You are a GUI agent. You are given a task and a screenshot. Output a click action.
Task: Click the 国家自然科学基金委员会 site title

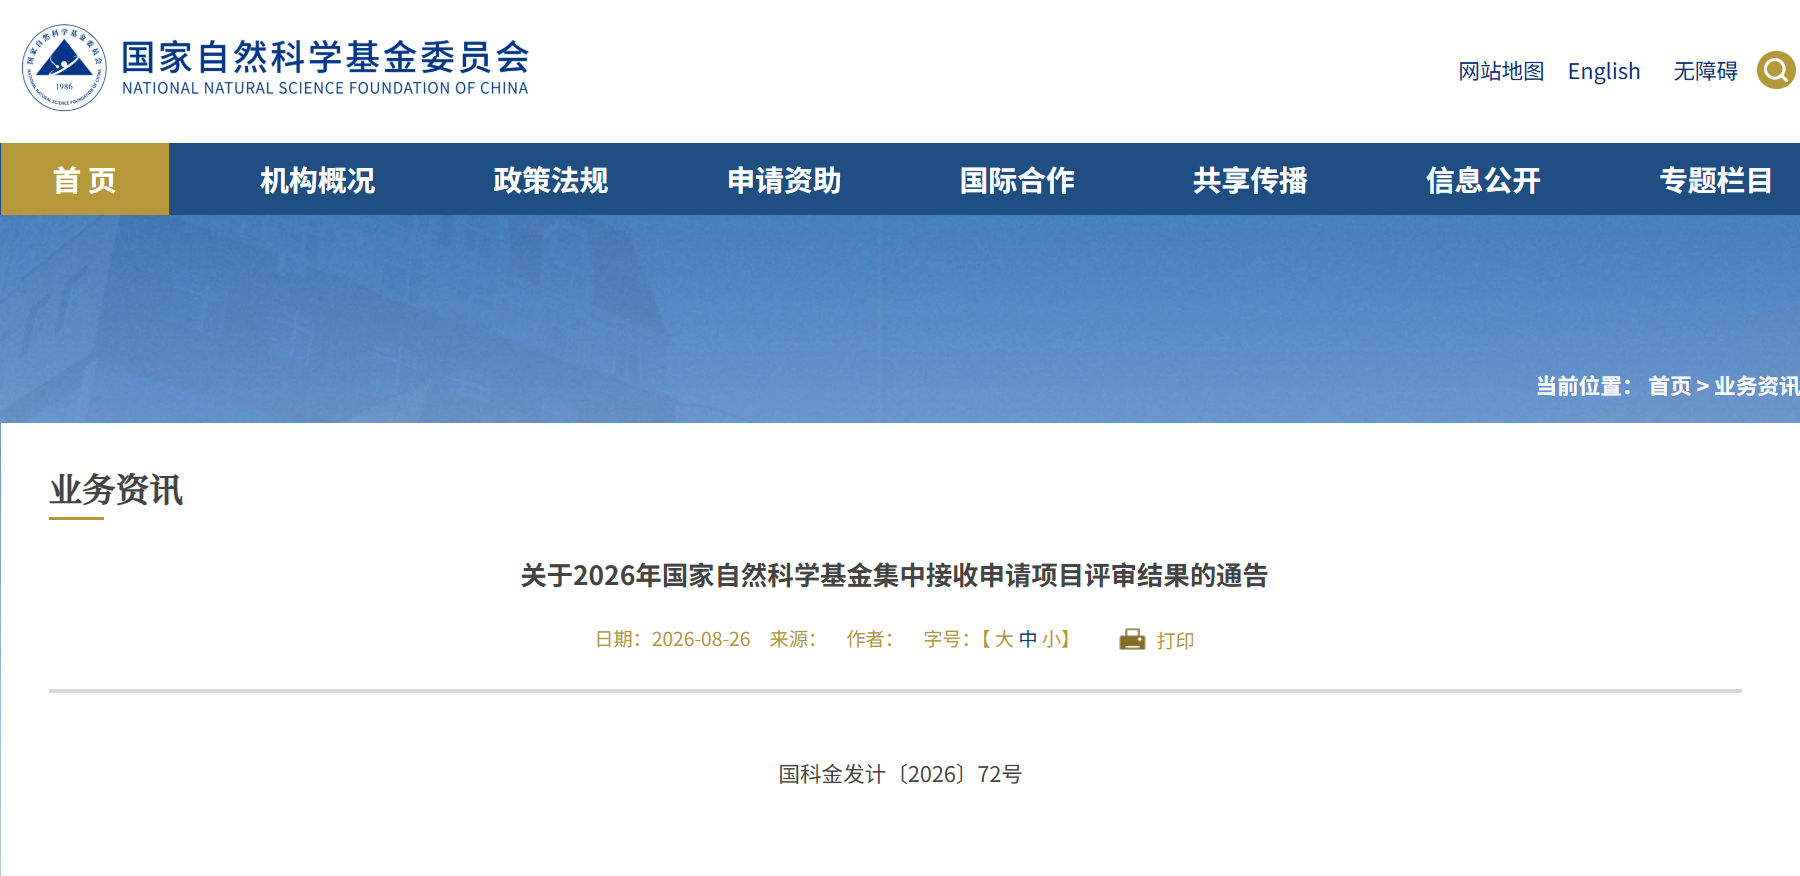coord(325,58)
